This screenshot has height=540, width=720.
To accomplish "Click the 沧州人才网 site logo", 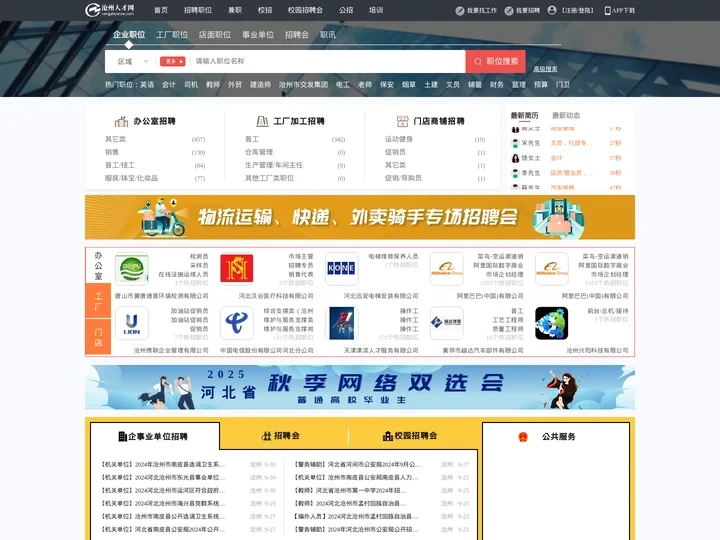I will click(110, 10).
